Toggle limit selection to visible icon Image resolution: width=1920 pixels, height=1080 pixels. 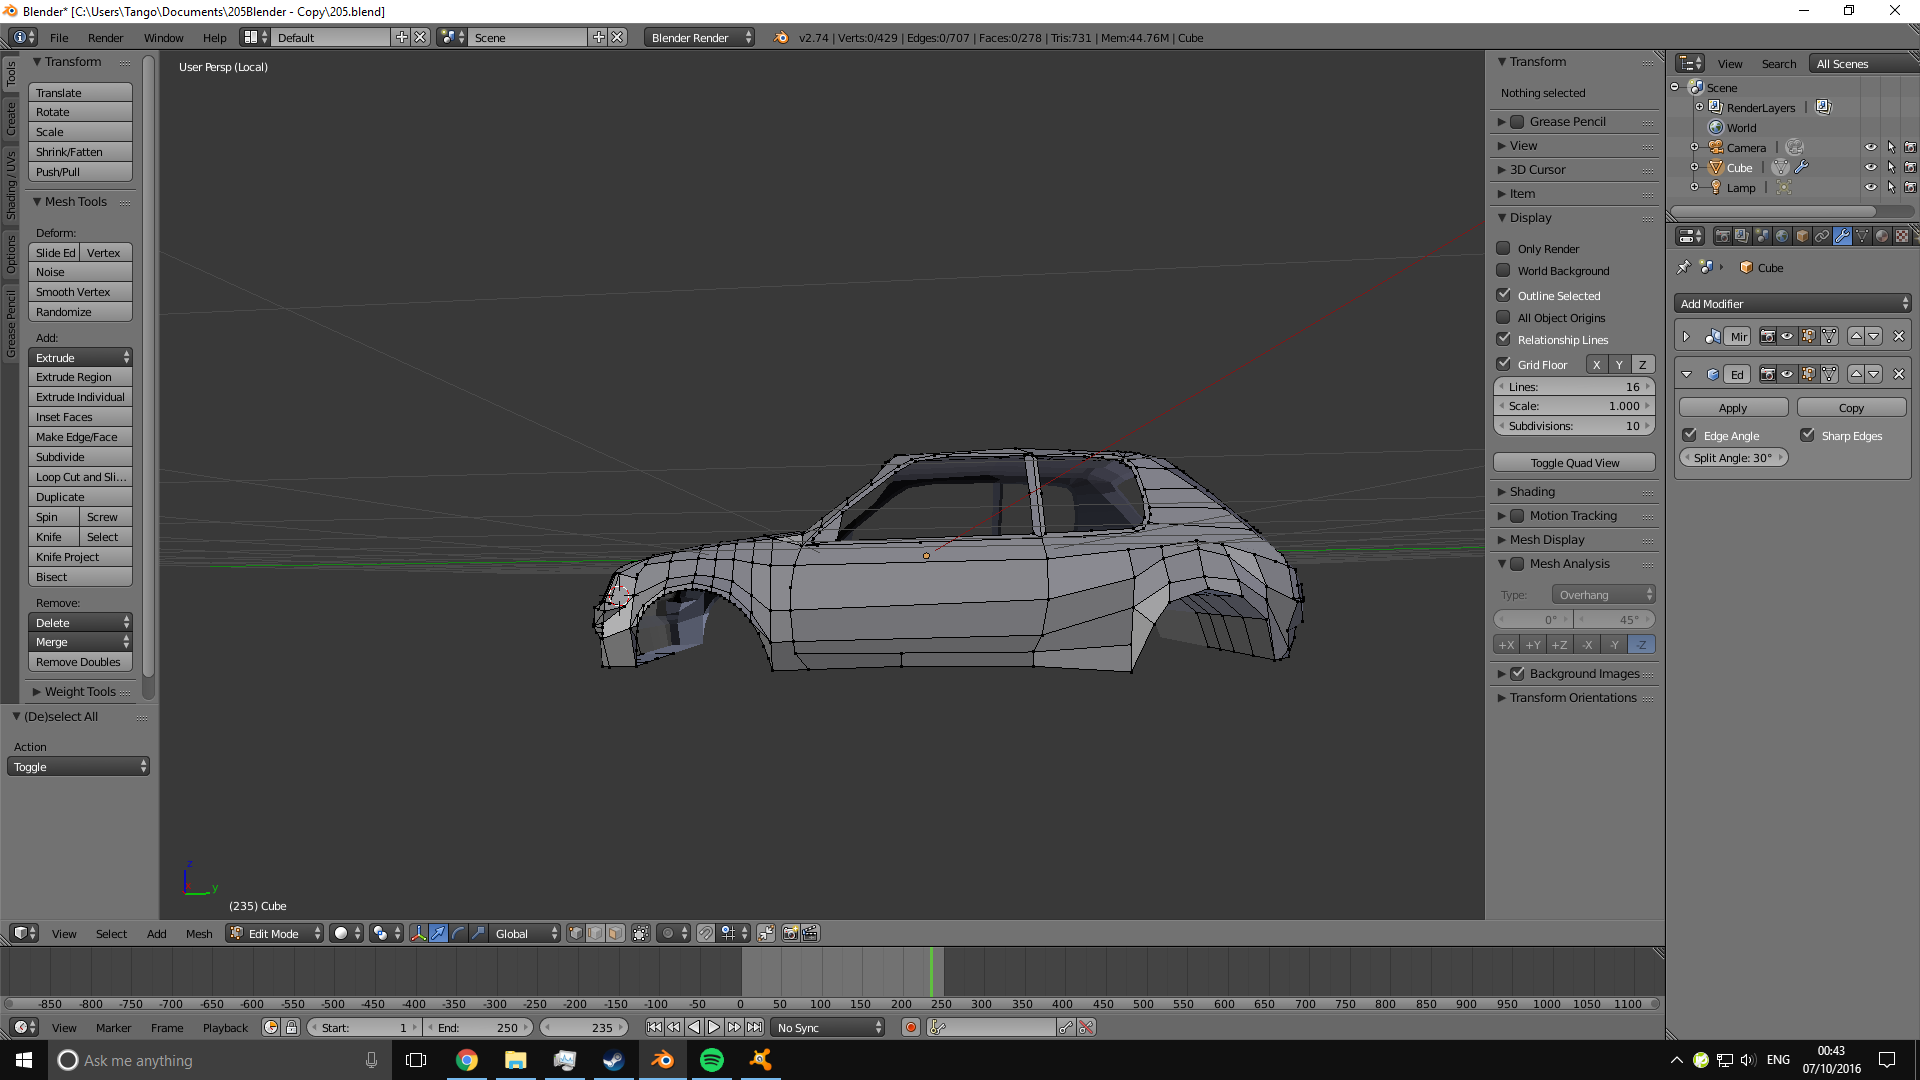coord(641,933)
